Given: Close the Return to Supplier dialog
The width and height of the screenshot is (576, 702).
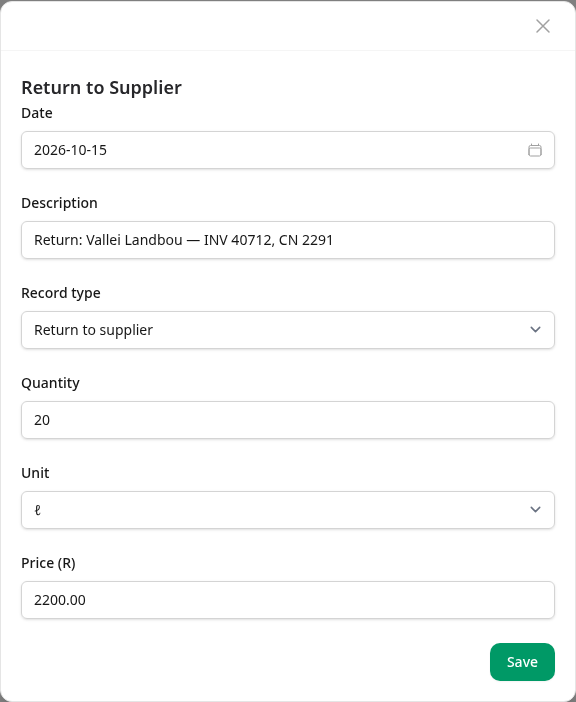Looking at the screenshot, I should [x=542, y=26].
